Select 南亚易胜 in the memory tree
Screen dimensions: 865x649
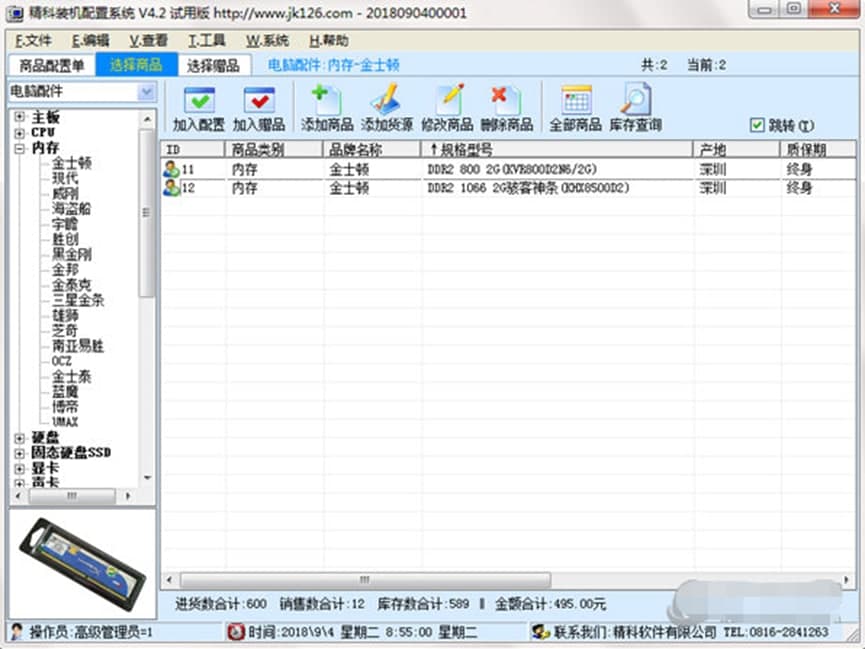[x=78, y=346]
